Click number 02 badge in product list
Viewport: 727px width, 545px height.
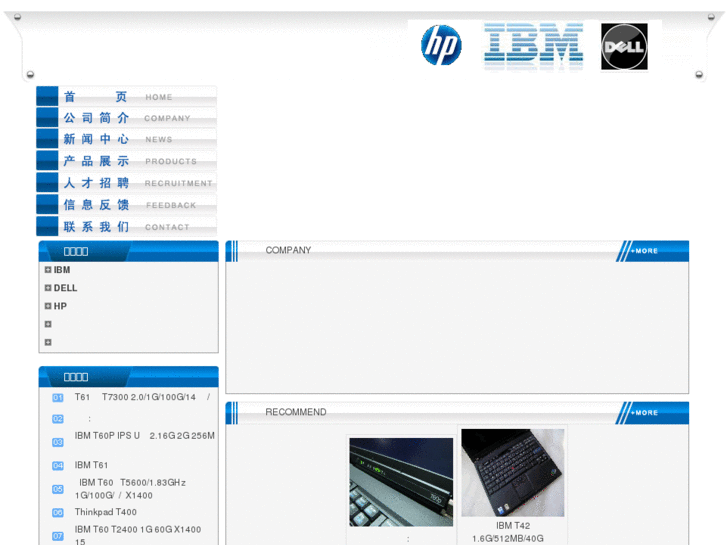(x=57, y=419)
